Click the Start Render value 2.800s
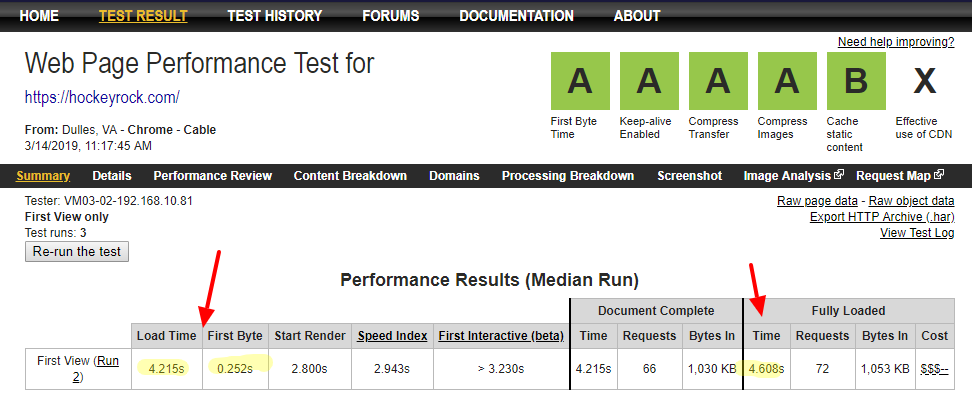 coord(309,369)
